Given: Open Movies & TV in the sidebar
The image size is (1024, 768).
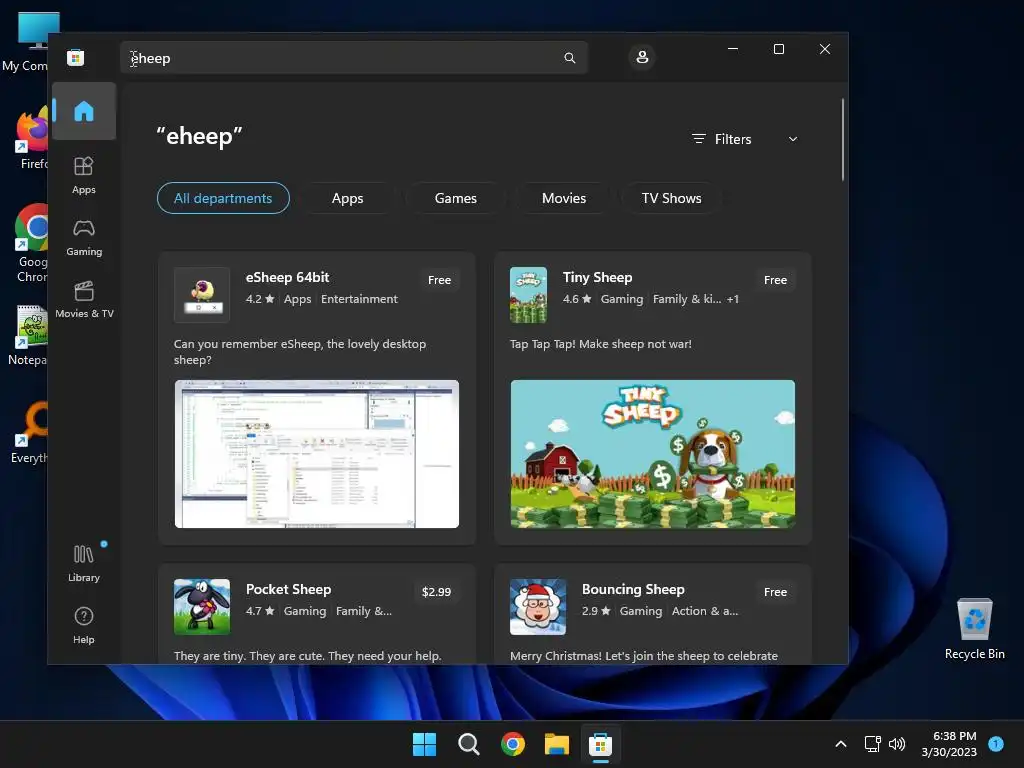Looking at the screenshot, I should point(84,299).
